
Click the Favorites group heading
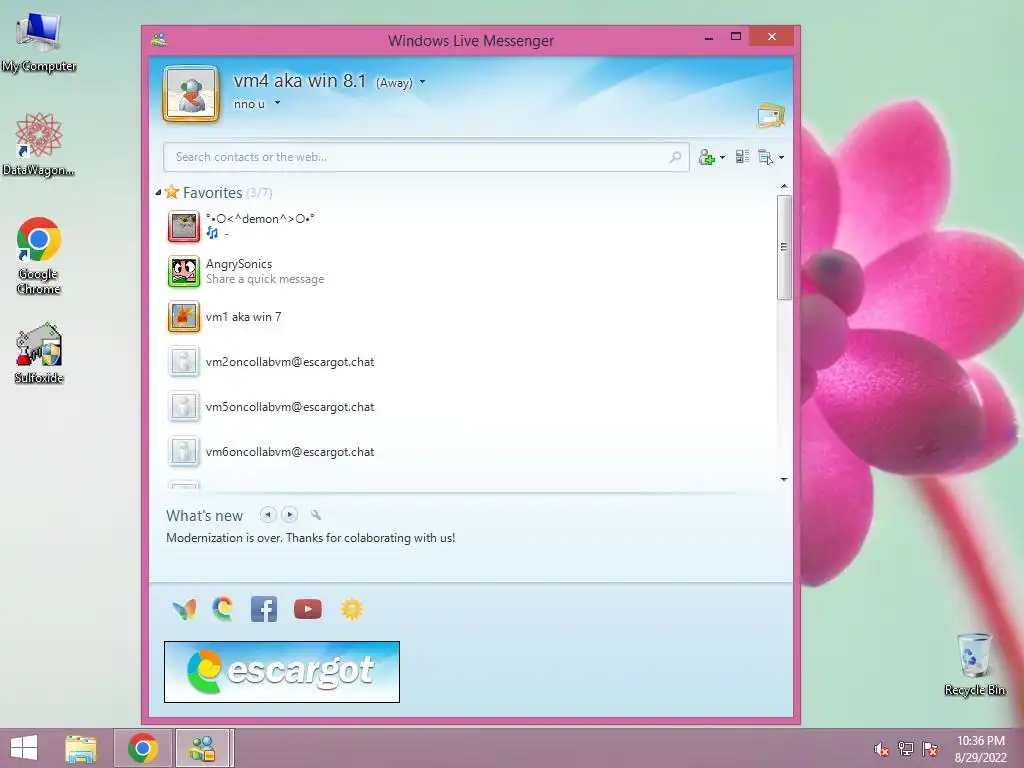[212, 193]
